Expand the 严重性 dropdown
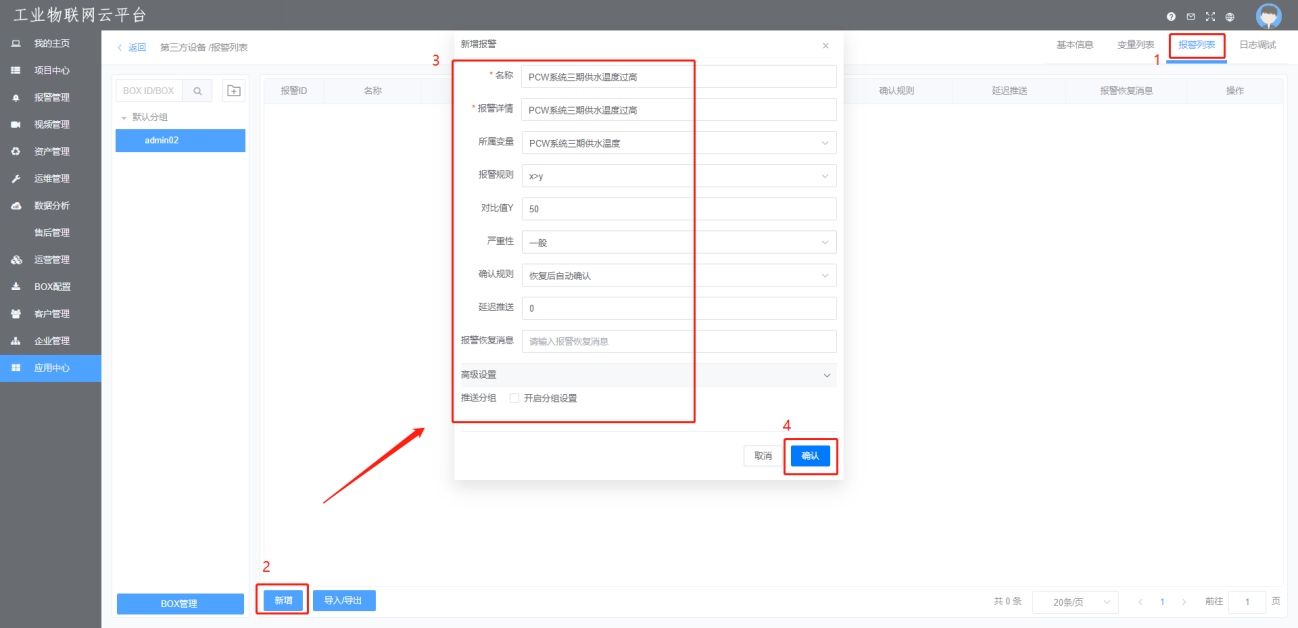 tap(678, 242)
